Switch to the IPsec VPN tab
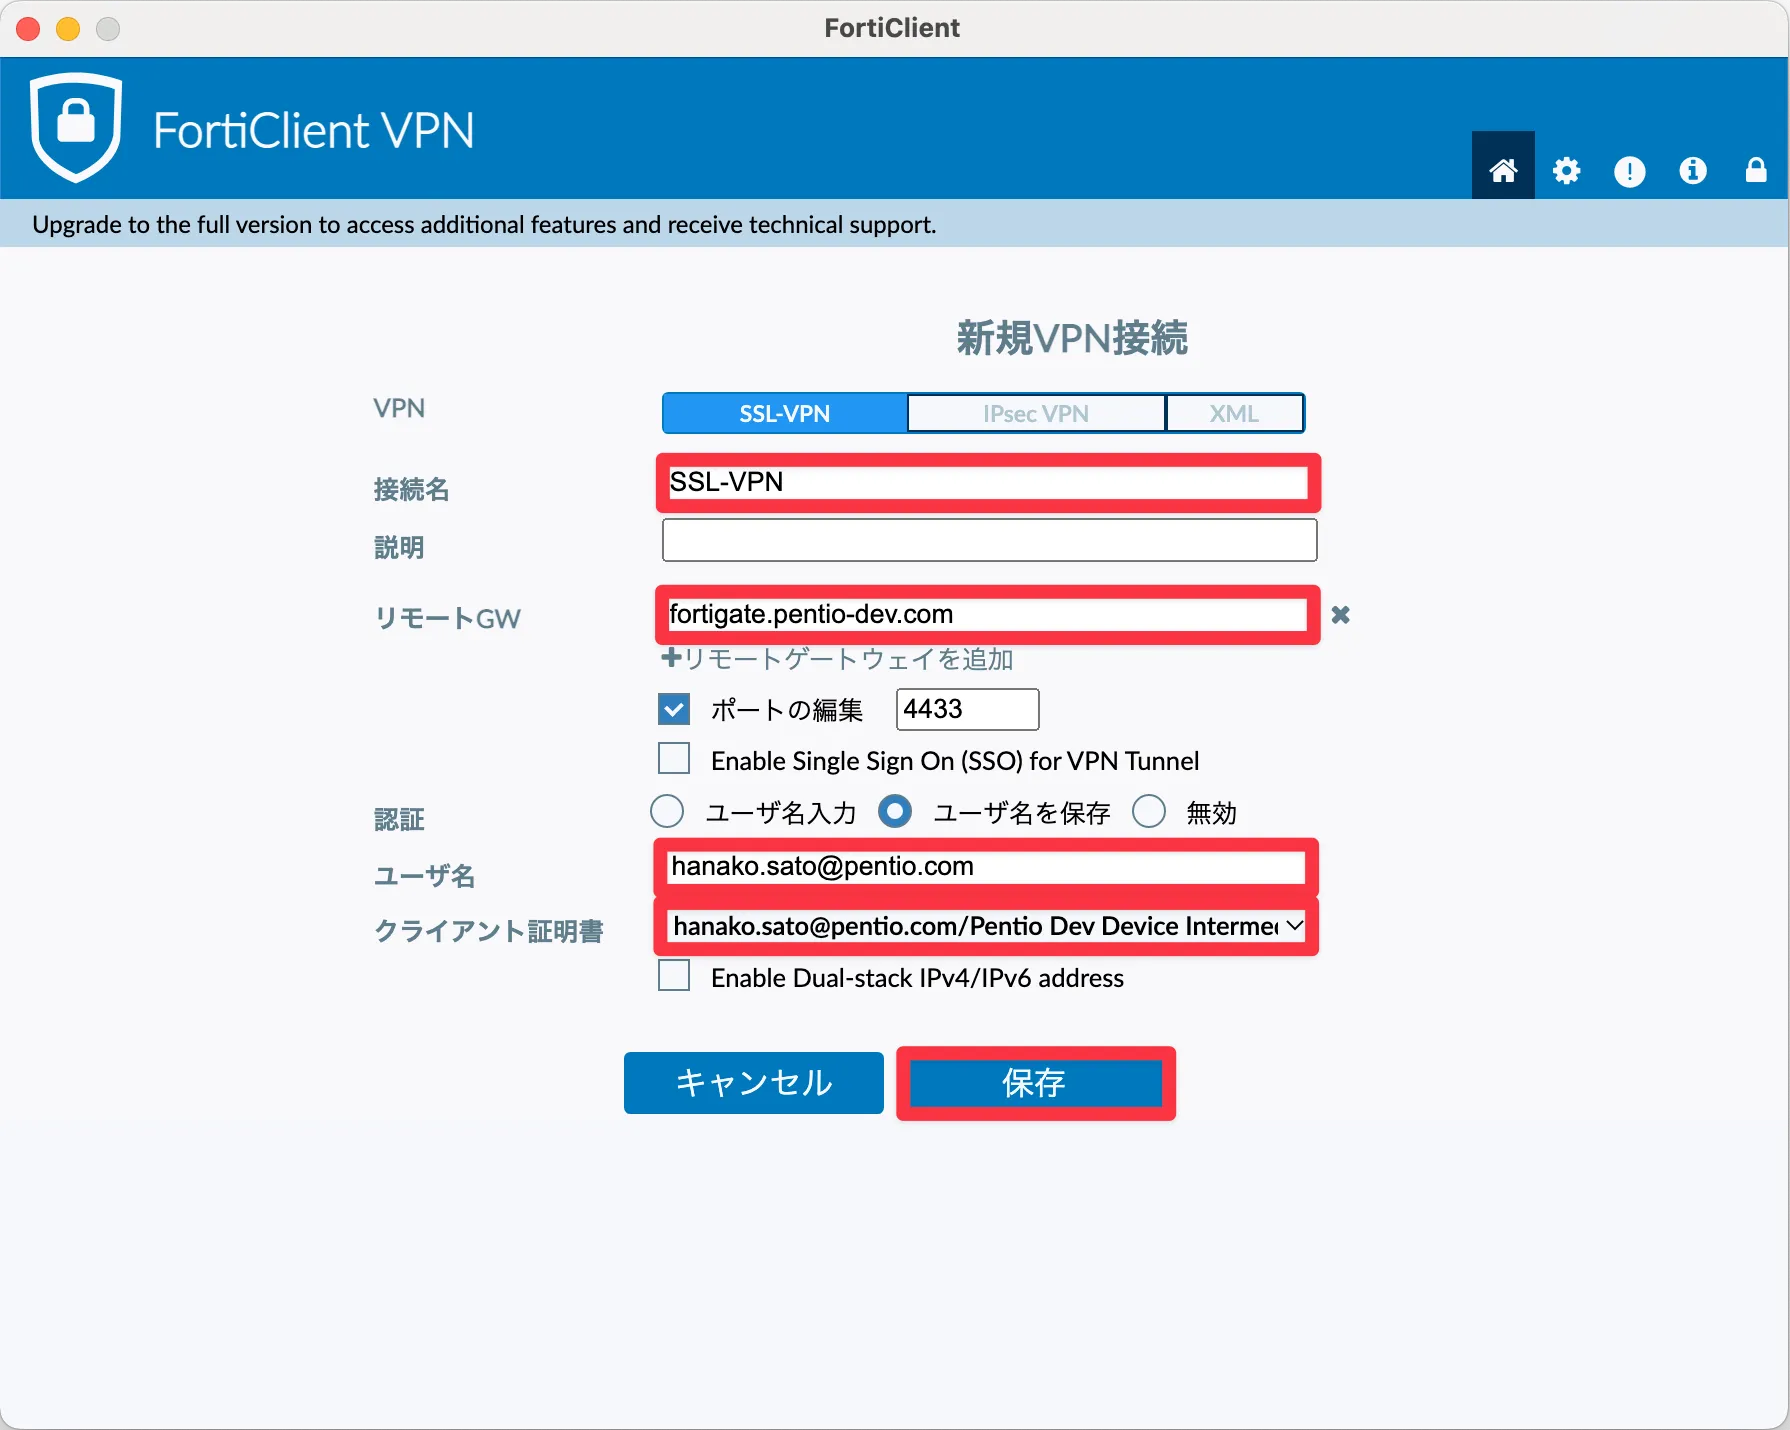The height and width of the screenshot is (1430, 1790). tap(1035, 413)
